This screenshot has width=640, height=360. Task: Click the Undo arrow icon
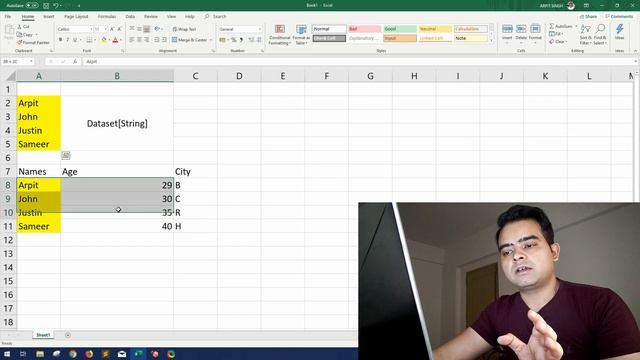click(56, 5)
